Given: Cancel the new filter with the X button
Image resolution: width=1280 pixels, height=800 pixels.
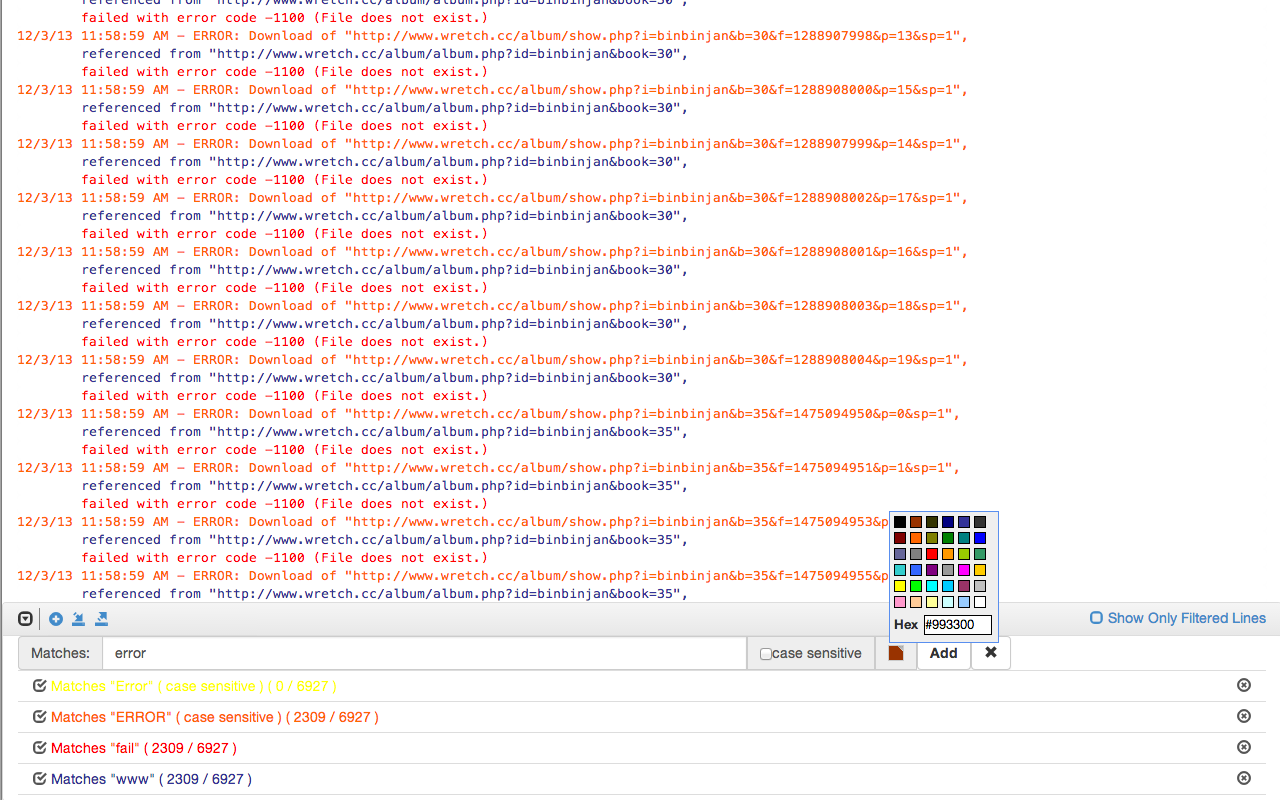Looking at the screenshot, I should pyautogui.click(x=991, y=653).
